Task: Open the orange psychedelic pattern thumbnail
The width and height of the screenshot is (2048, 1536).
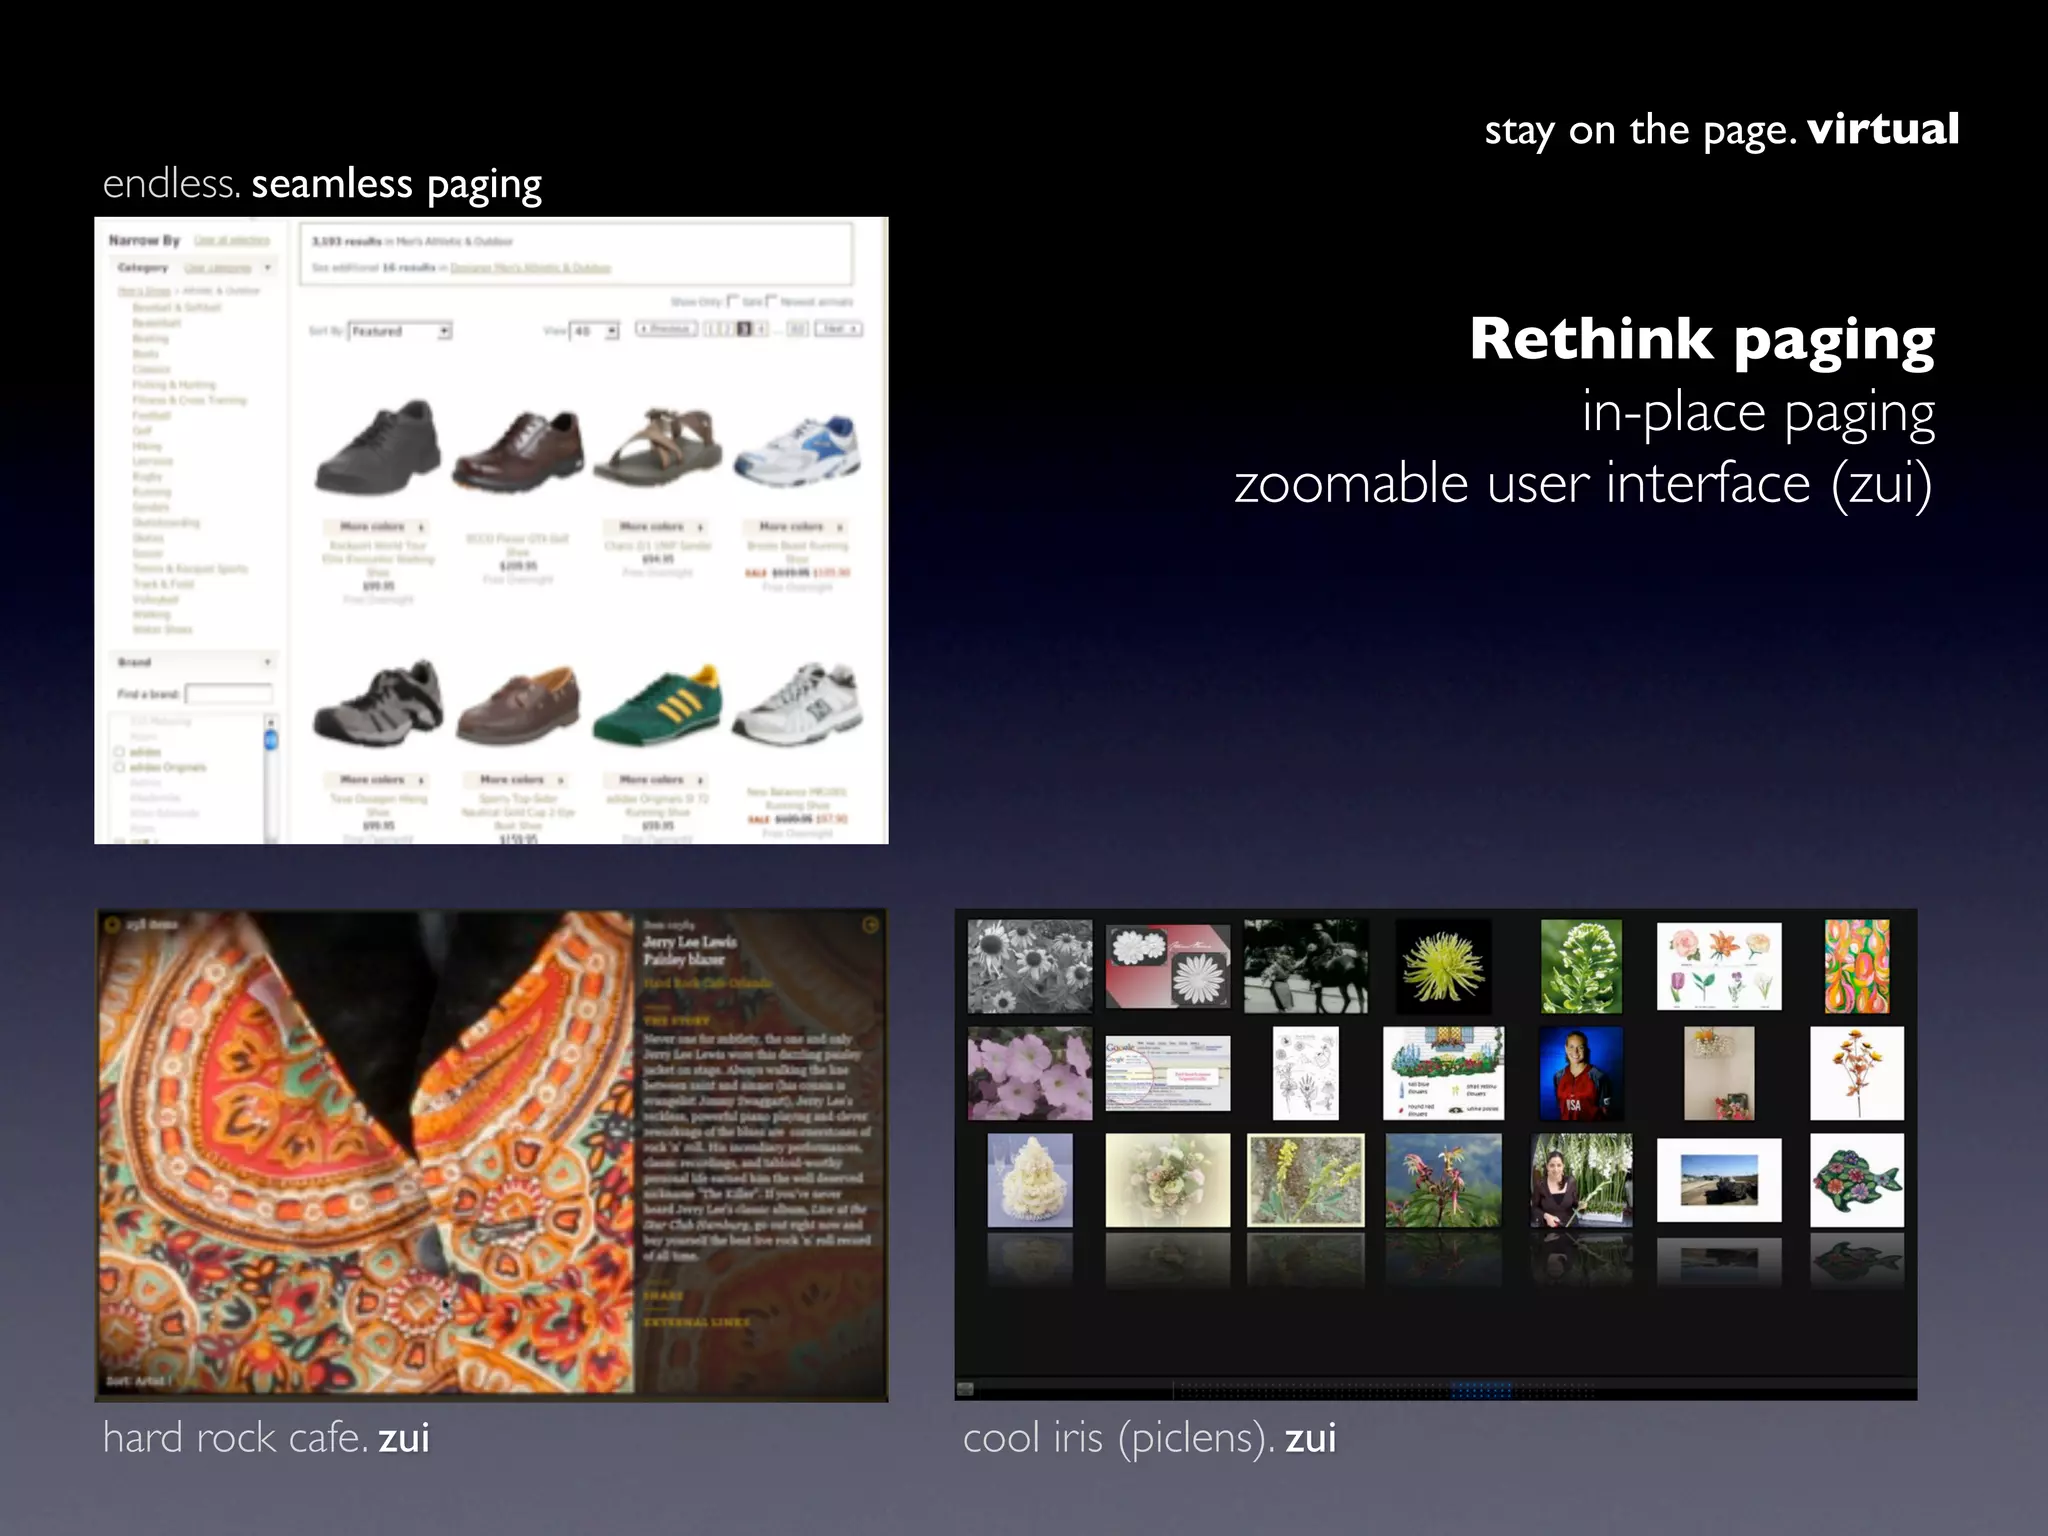Action: tap(1857, 966)
